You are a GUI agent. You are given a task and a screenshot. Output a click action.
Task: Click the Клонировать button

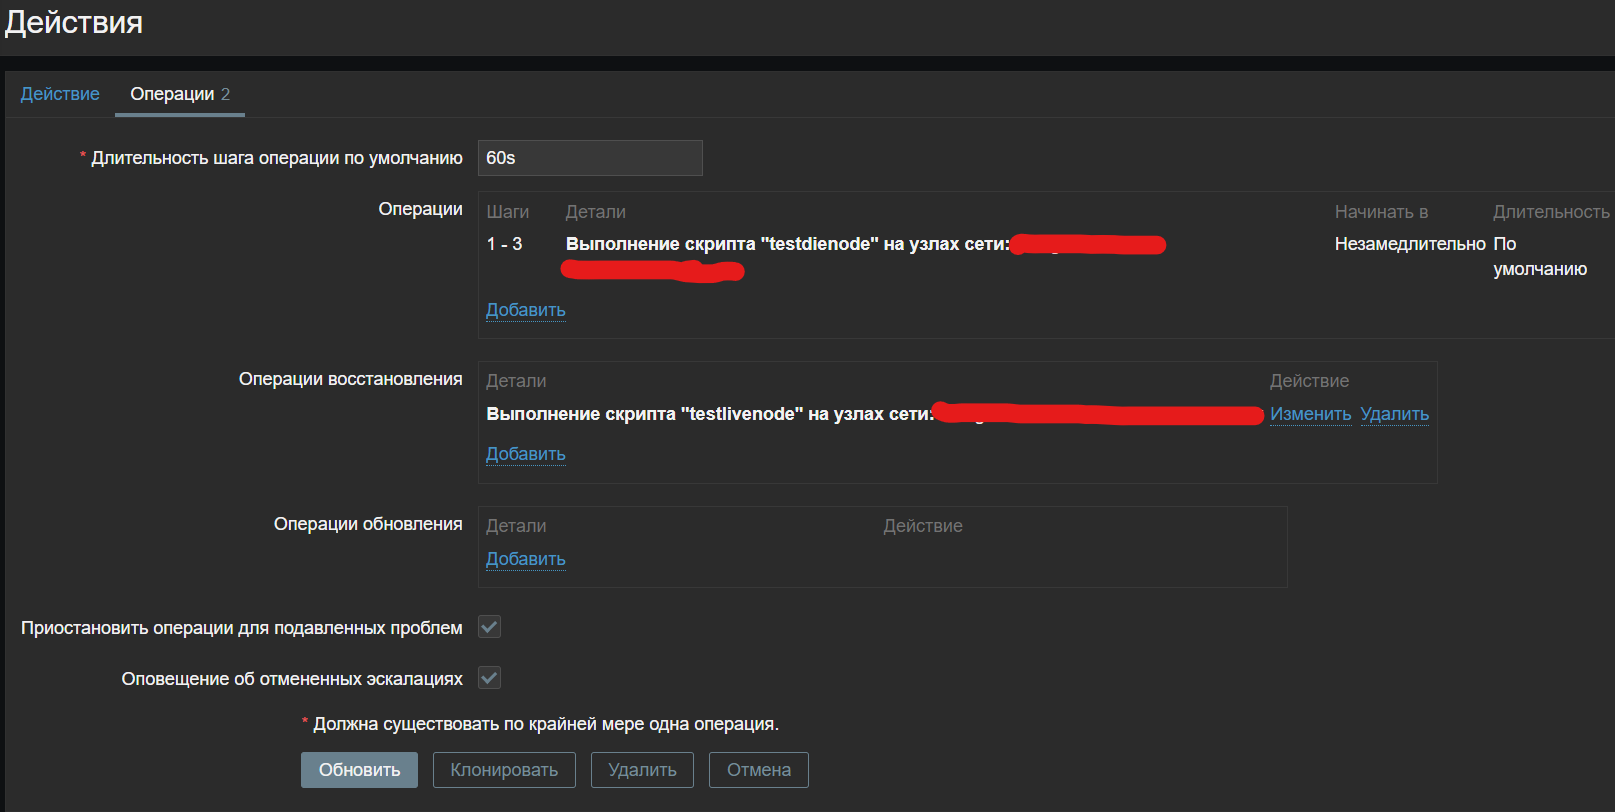504,770
